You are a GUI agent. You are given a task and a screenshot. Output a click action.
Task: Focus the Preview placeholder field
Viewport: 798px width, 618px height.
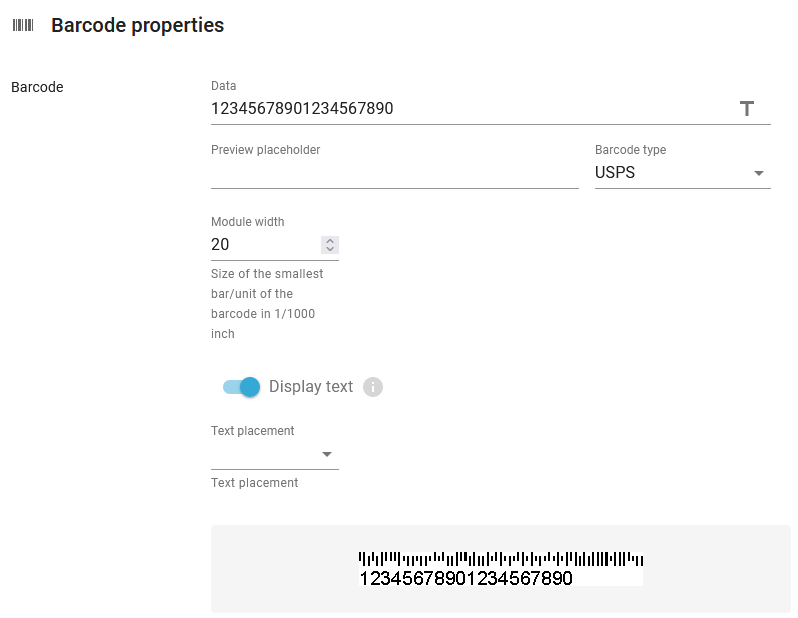pos(394,173)
